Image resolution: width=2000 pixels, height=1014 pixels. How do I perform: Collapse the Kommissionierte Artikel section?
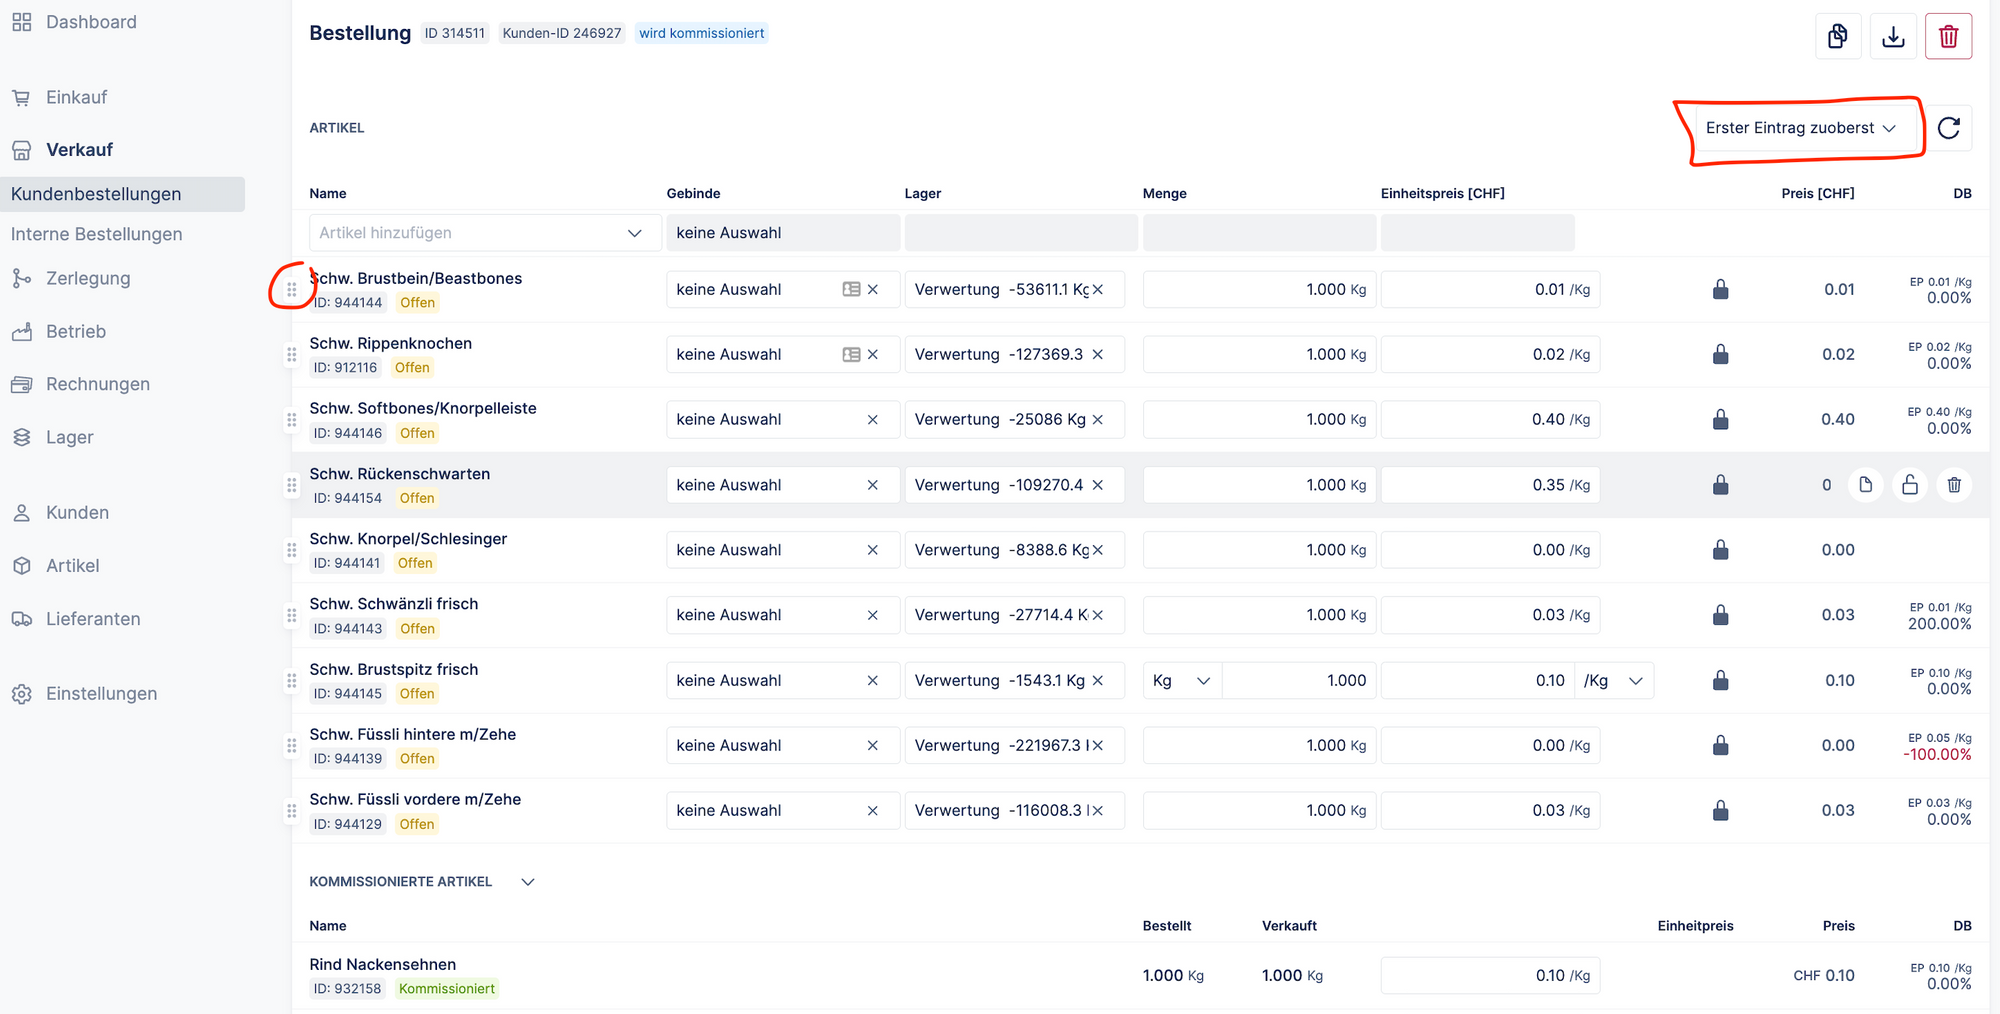pos(528,882)
